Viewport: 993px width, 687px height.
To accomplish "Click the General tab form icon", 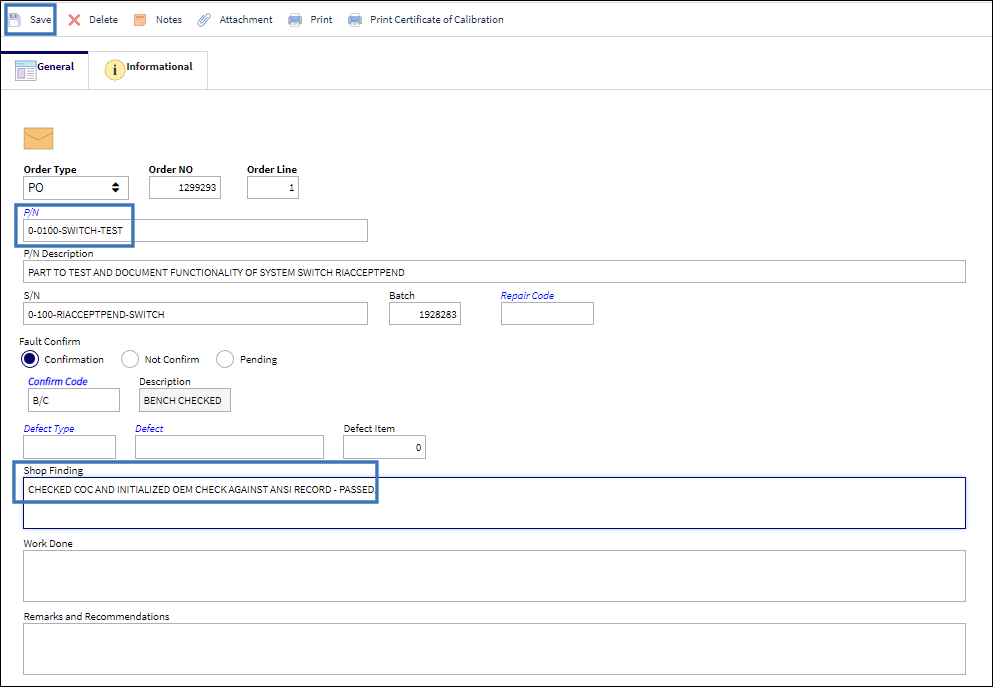I will [x=25, y=70].
